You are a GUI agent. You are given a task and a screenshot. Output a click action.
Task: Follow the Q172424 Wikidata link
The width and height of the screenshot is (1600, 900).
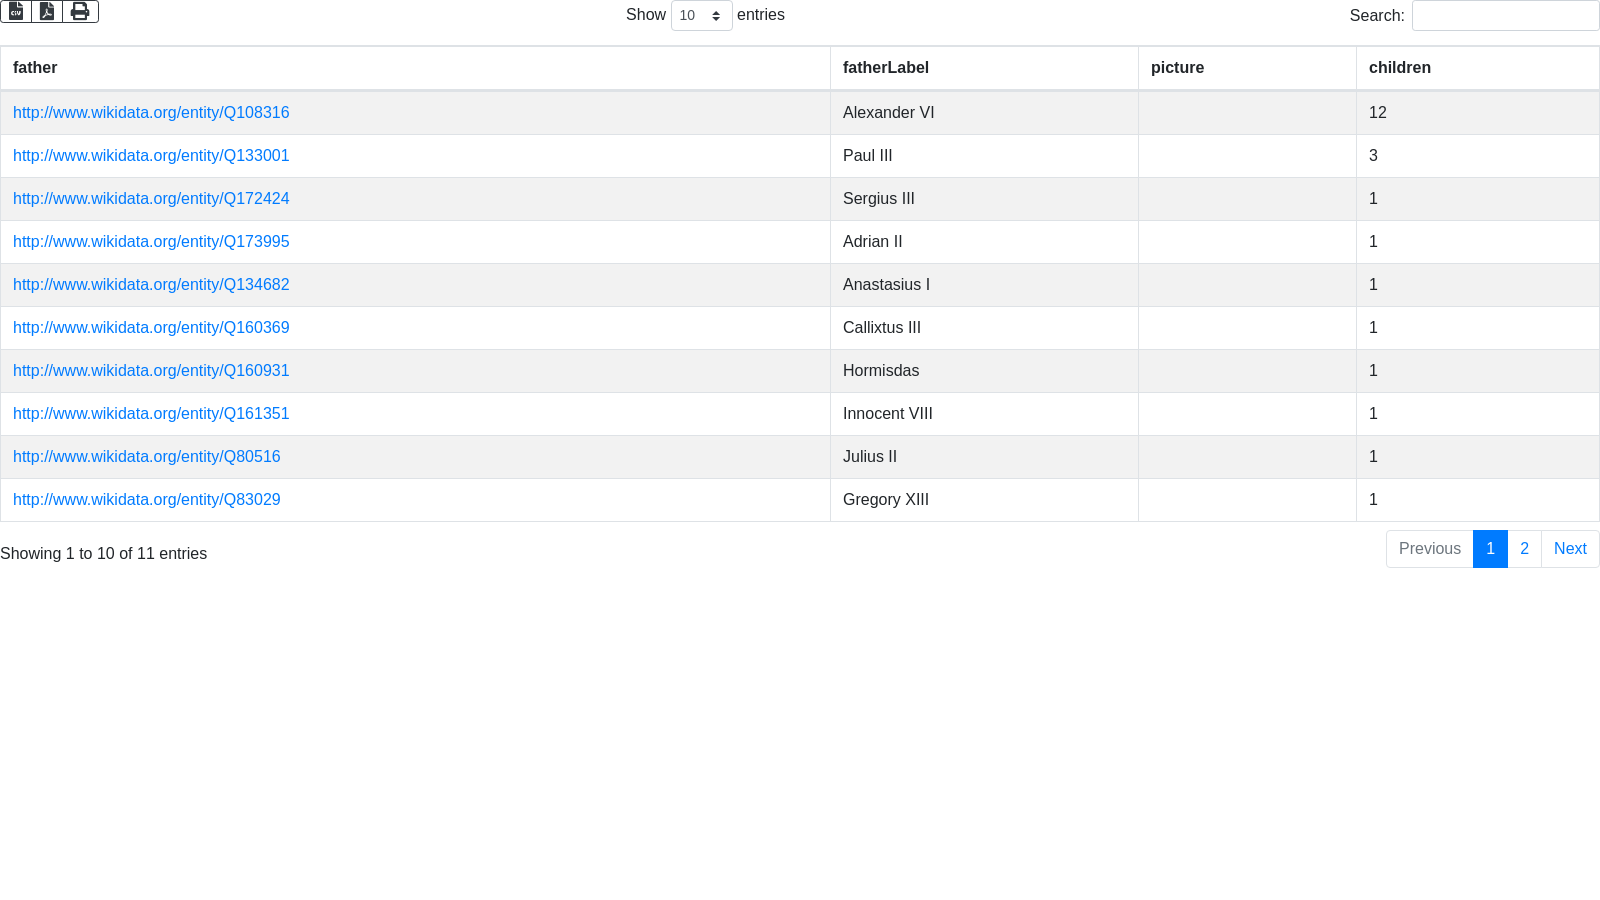pos(151,199)
